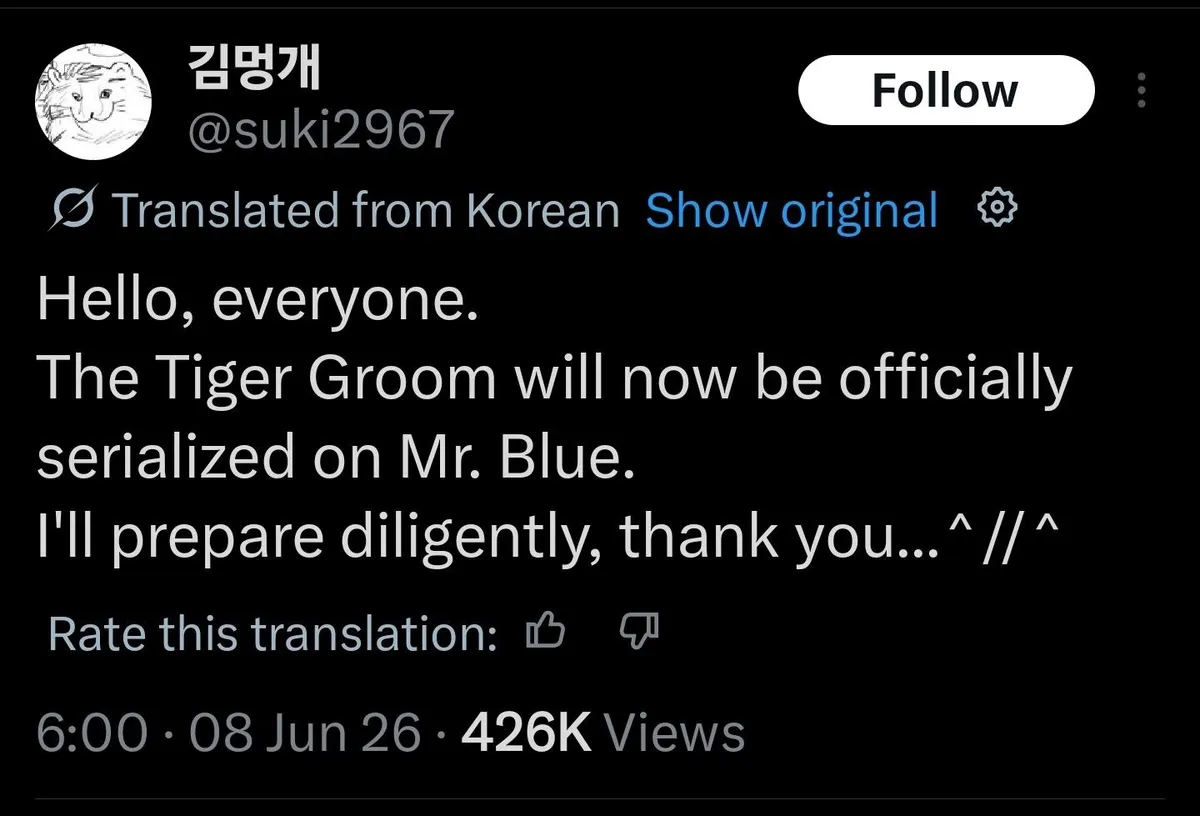Click the Rate this translation label
Screen dimensions: 1200x816
[272, 634]
